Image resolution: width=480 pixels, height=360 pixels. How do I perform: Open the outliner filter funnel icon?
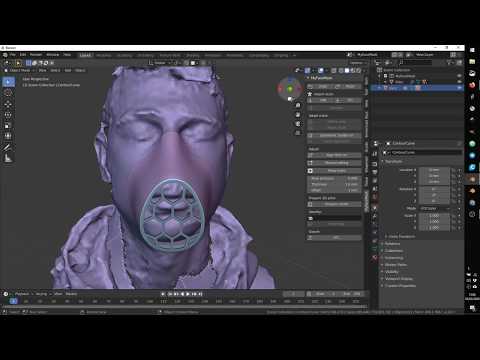point(450,62)
